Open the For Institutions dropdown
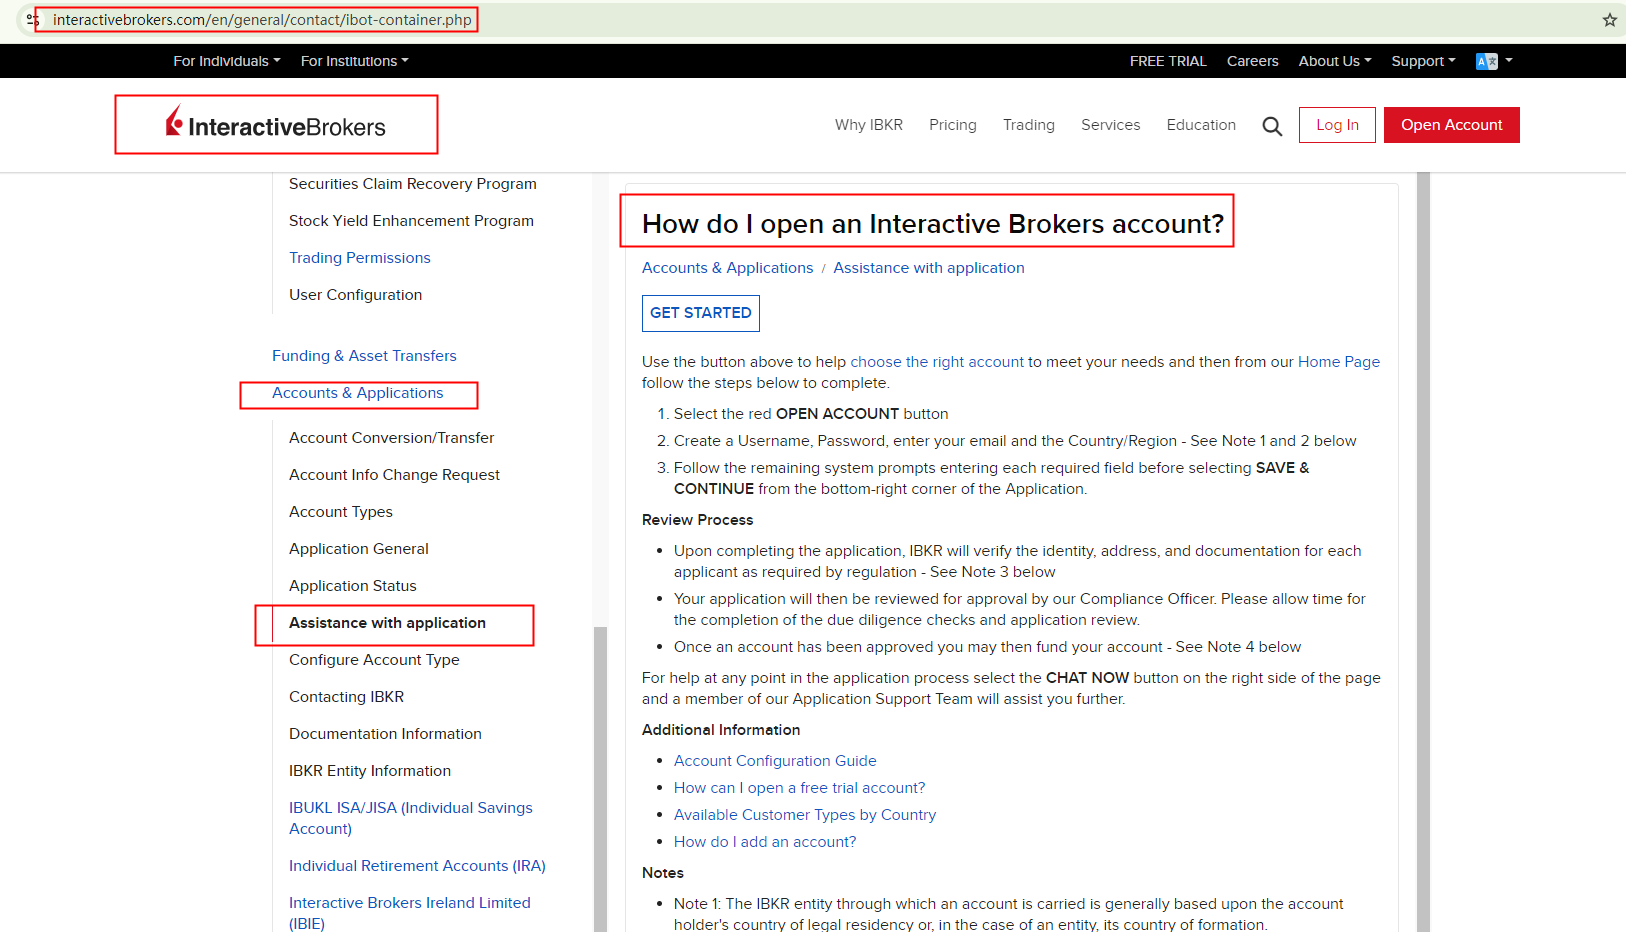This screenshot has width=1626, height=932. 354,61
